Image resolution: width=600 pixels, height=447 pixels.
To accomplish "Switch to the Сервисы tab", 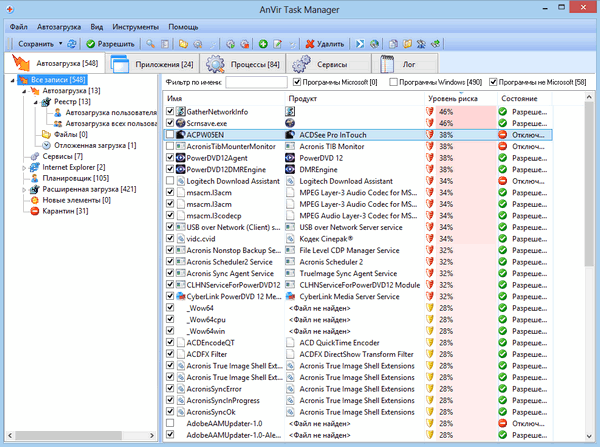I will [331, 64].
